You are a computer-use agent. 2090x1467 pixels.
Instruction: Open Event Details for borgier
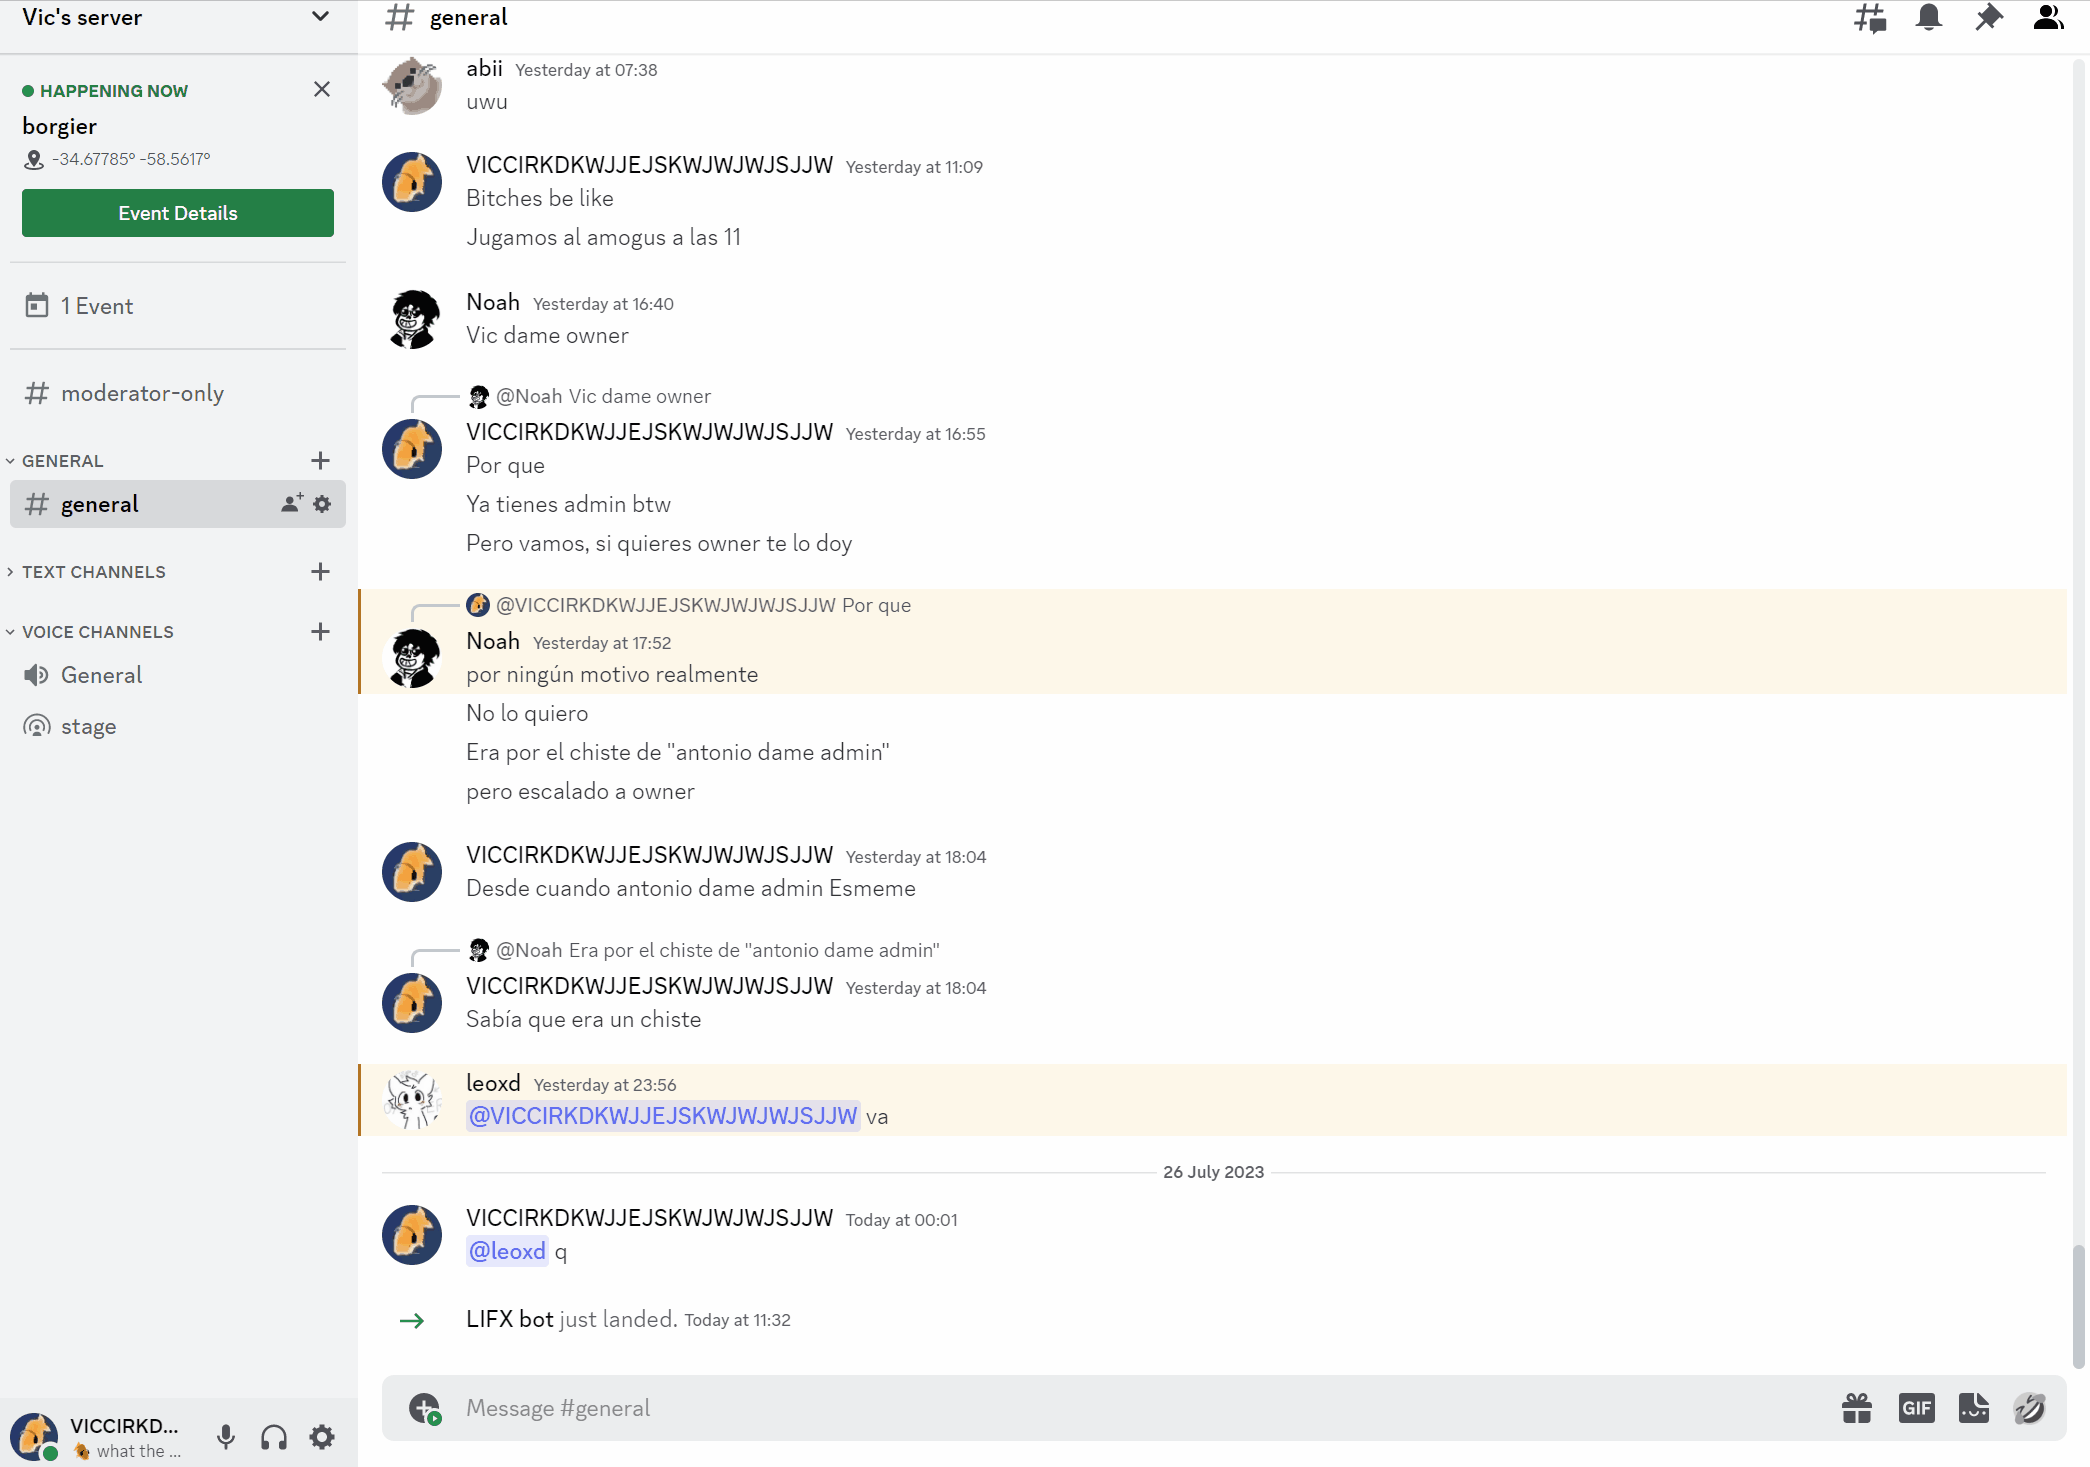click(x=178, y=213)
